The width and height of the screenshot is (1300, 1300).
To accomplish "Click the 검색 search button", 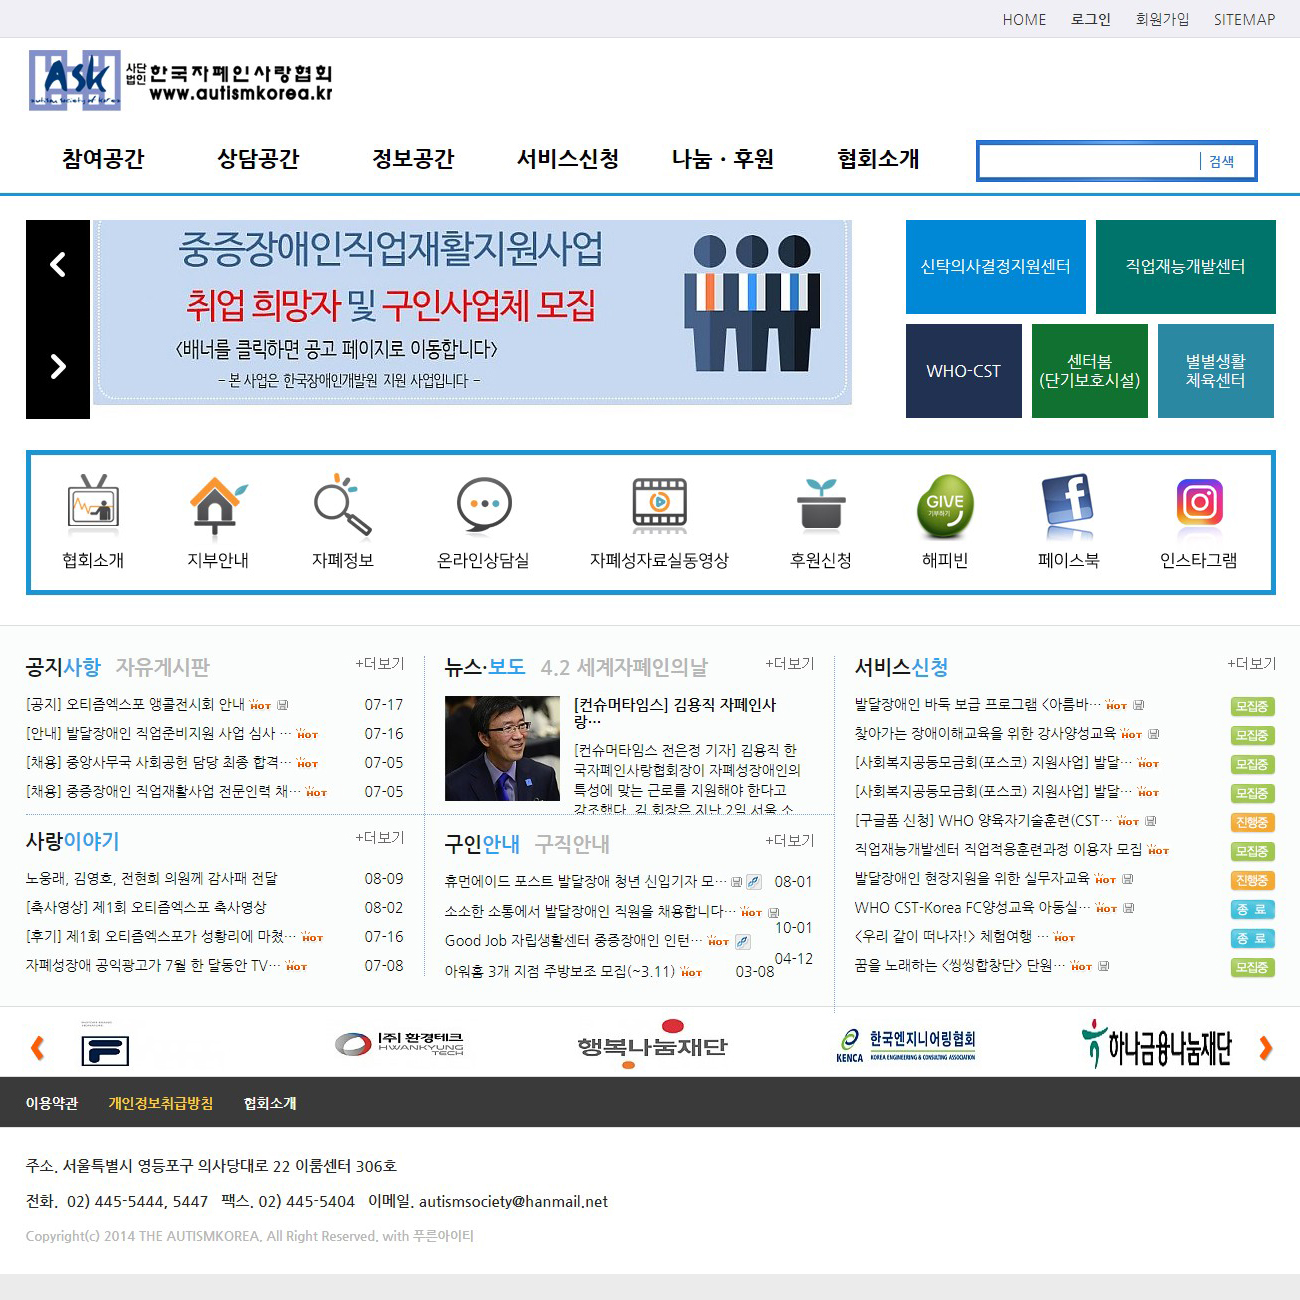I will [1221, 162].
